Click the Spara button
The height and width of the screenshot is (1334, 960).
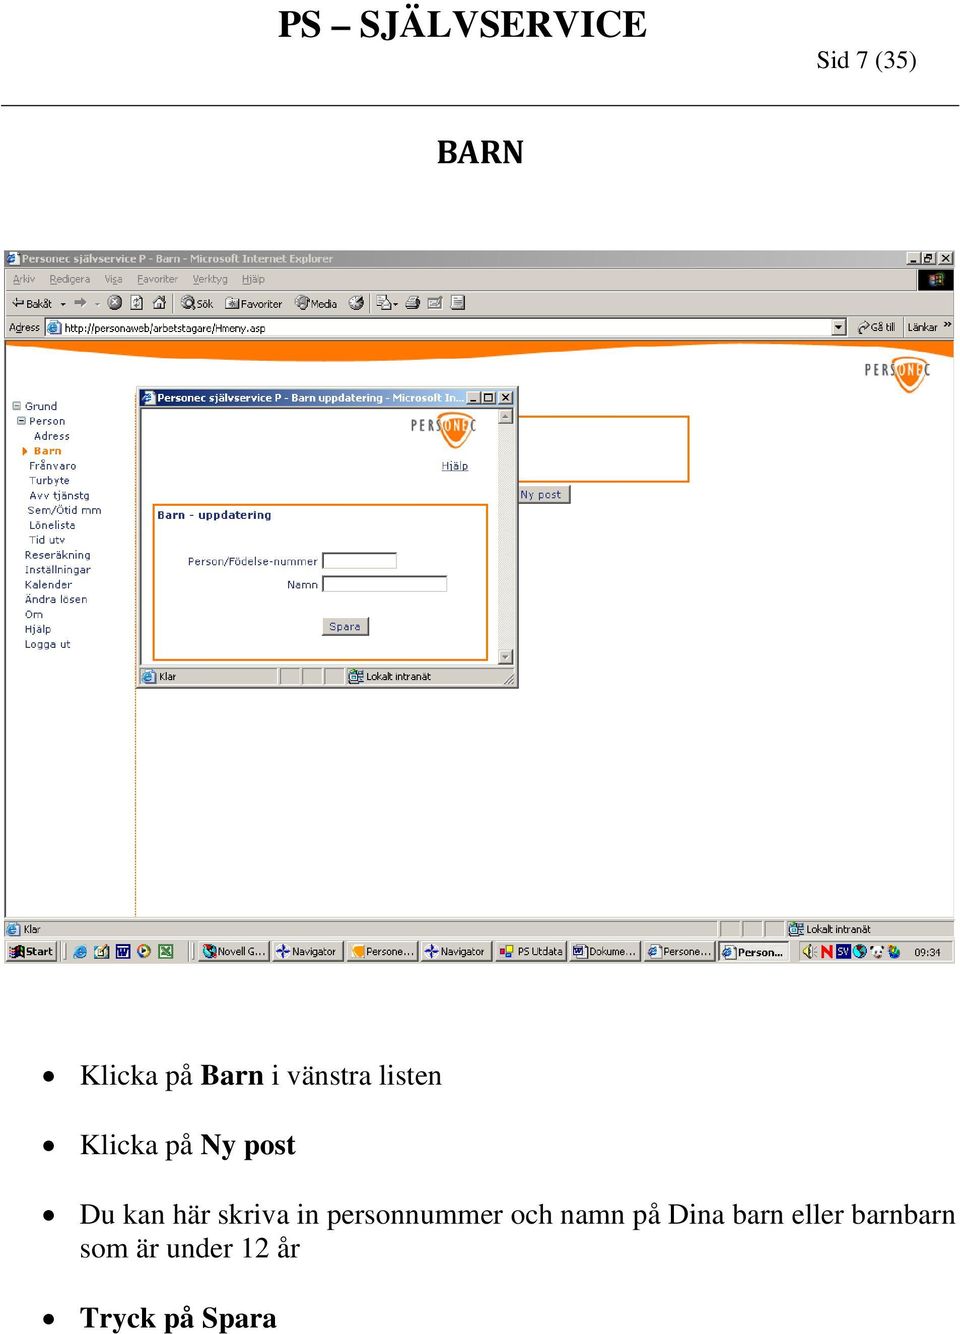(x=346, y=626)
